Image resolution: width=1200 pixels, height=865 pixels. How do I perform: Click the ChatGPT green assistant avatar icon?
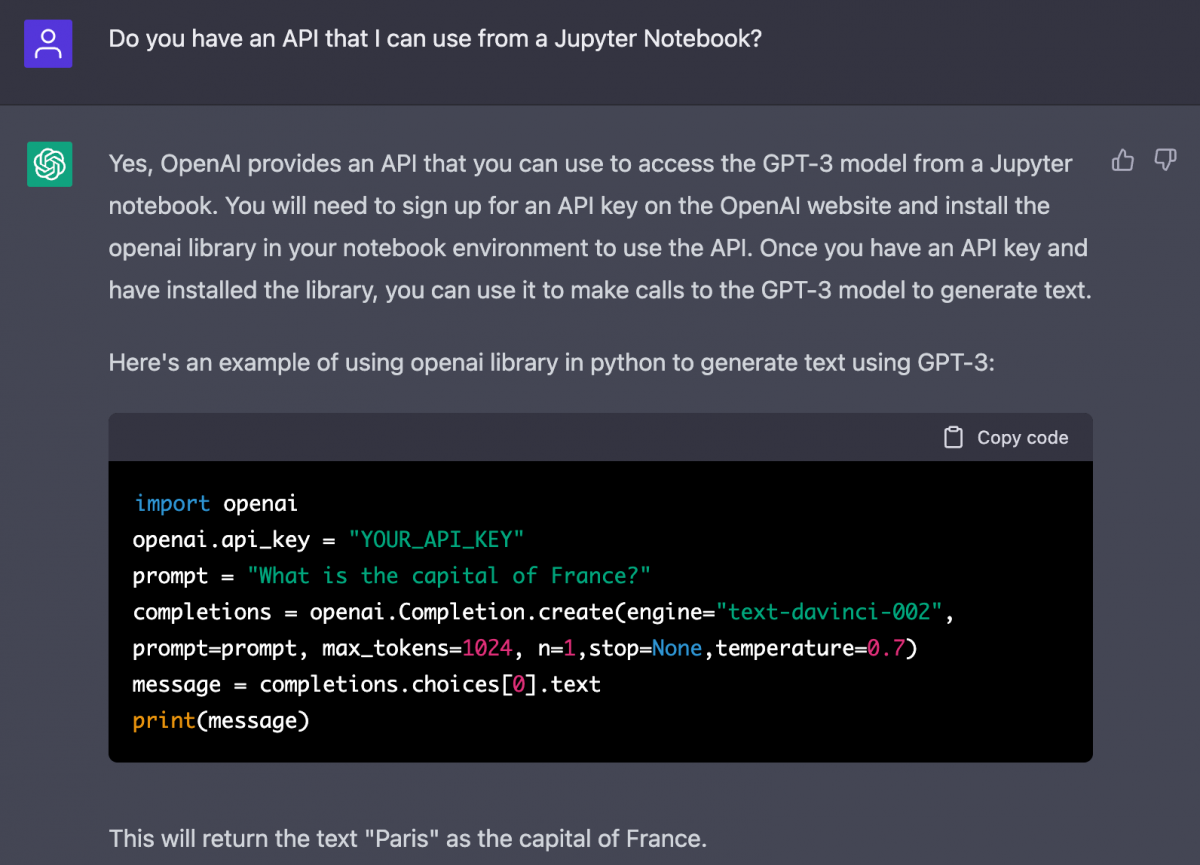(49, 163)
